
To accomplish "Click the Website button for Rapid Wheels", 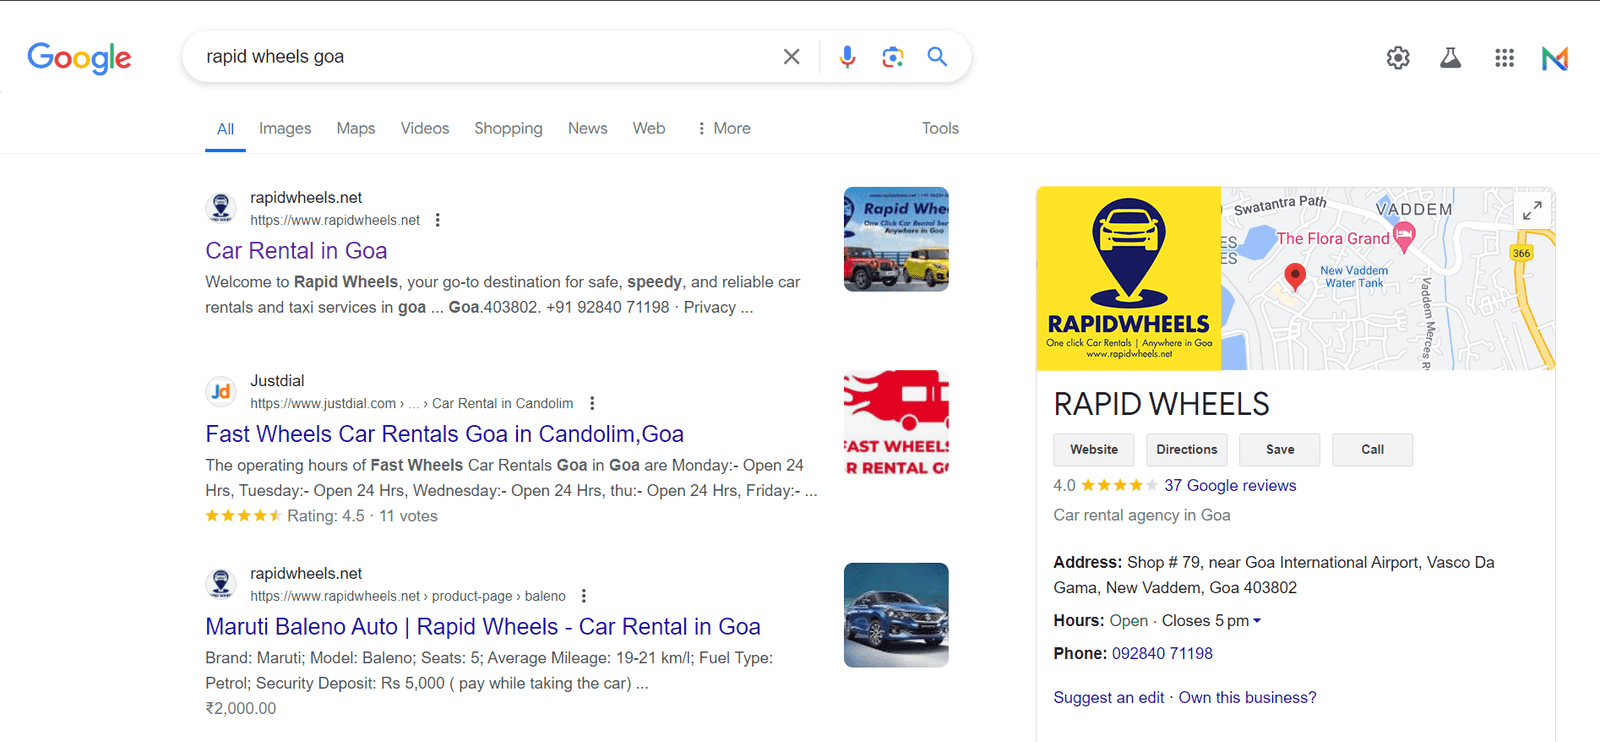I will point(1094,450).
